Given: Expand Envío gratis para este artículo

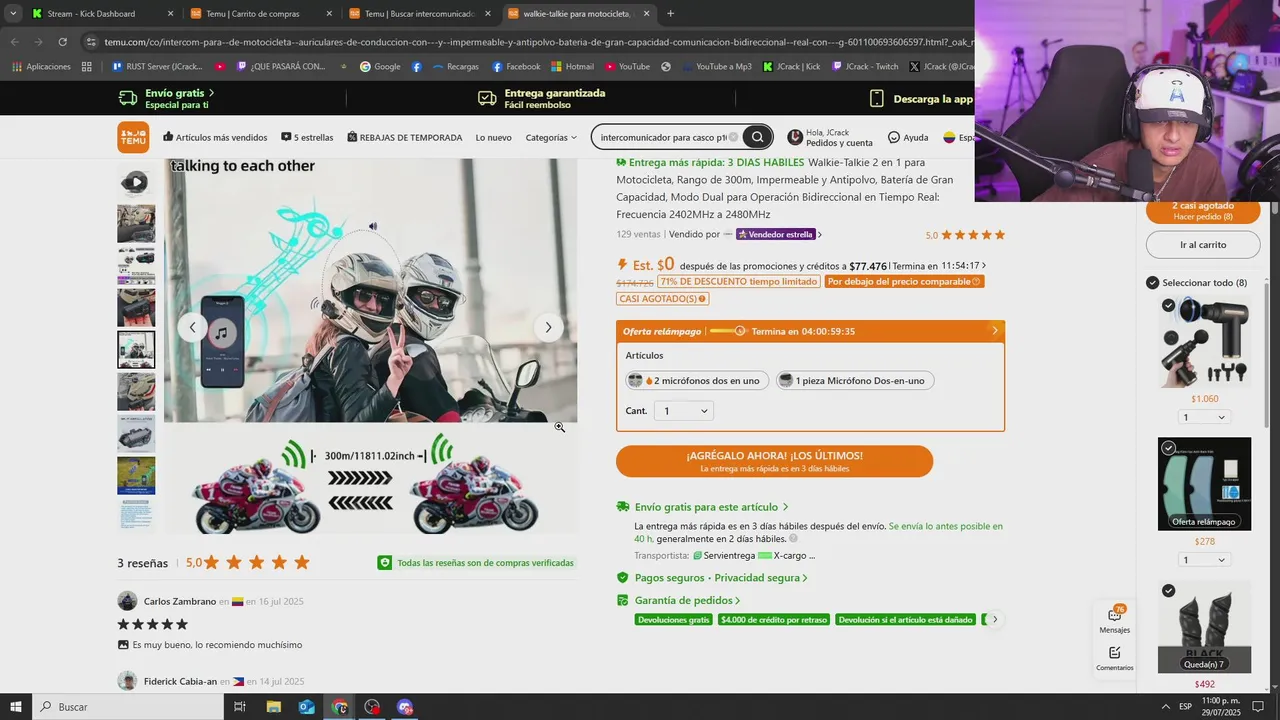Looking at the screenshot, I should coord(704,507).
